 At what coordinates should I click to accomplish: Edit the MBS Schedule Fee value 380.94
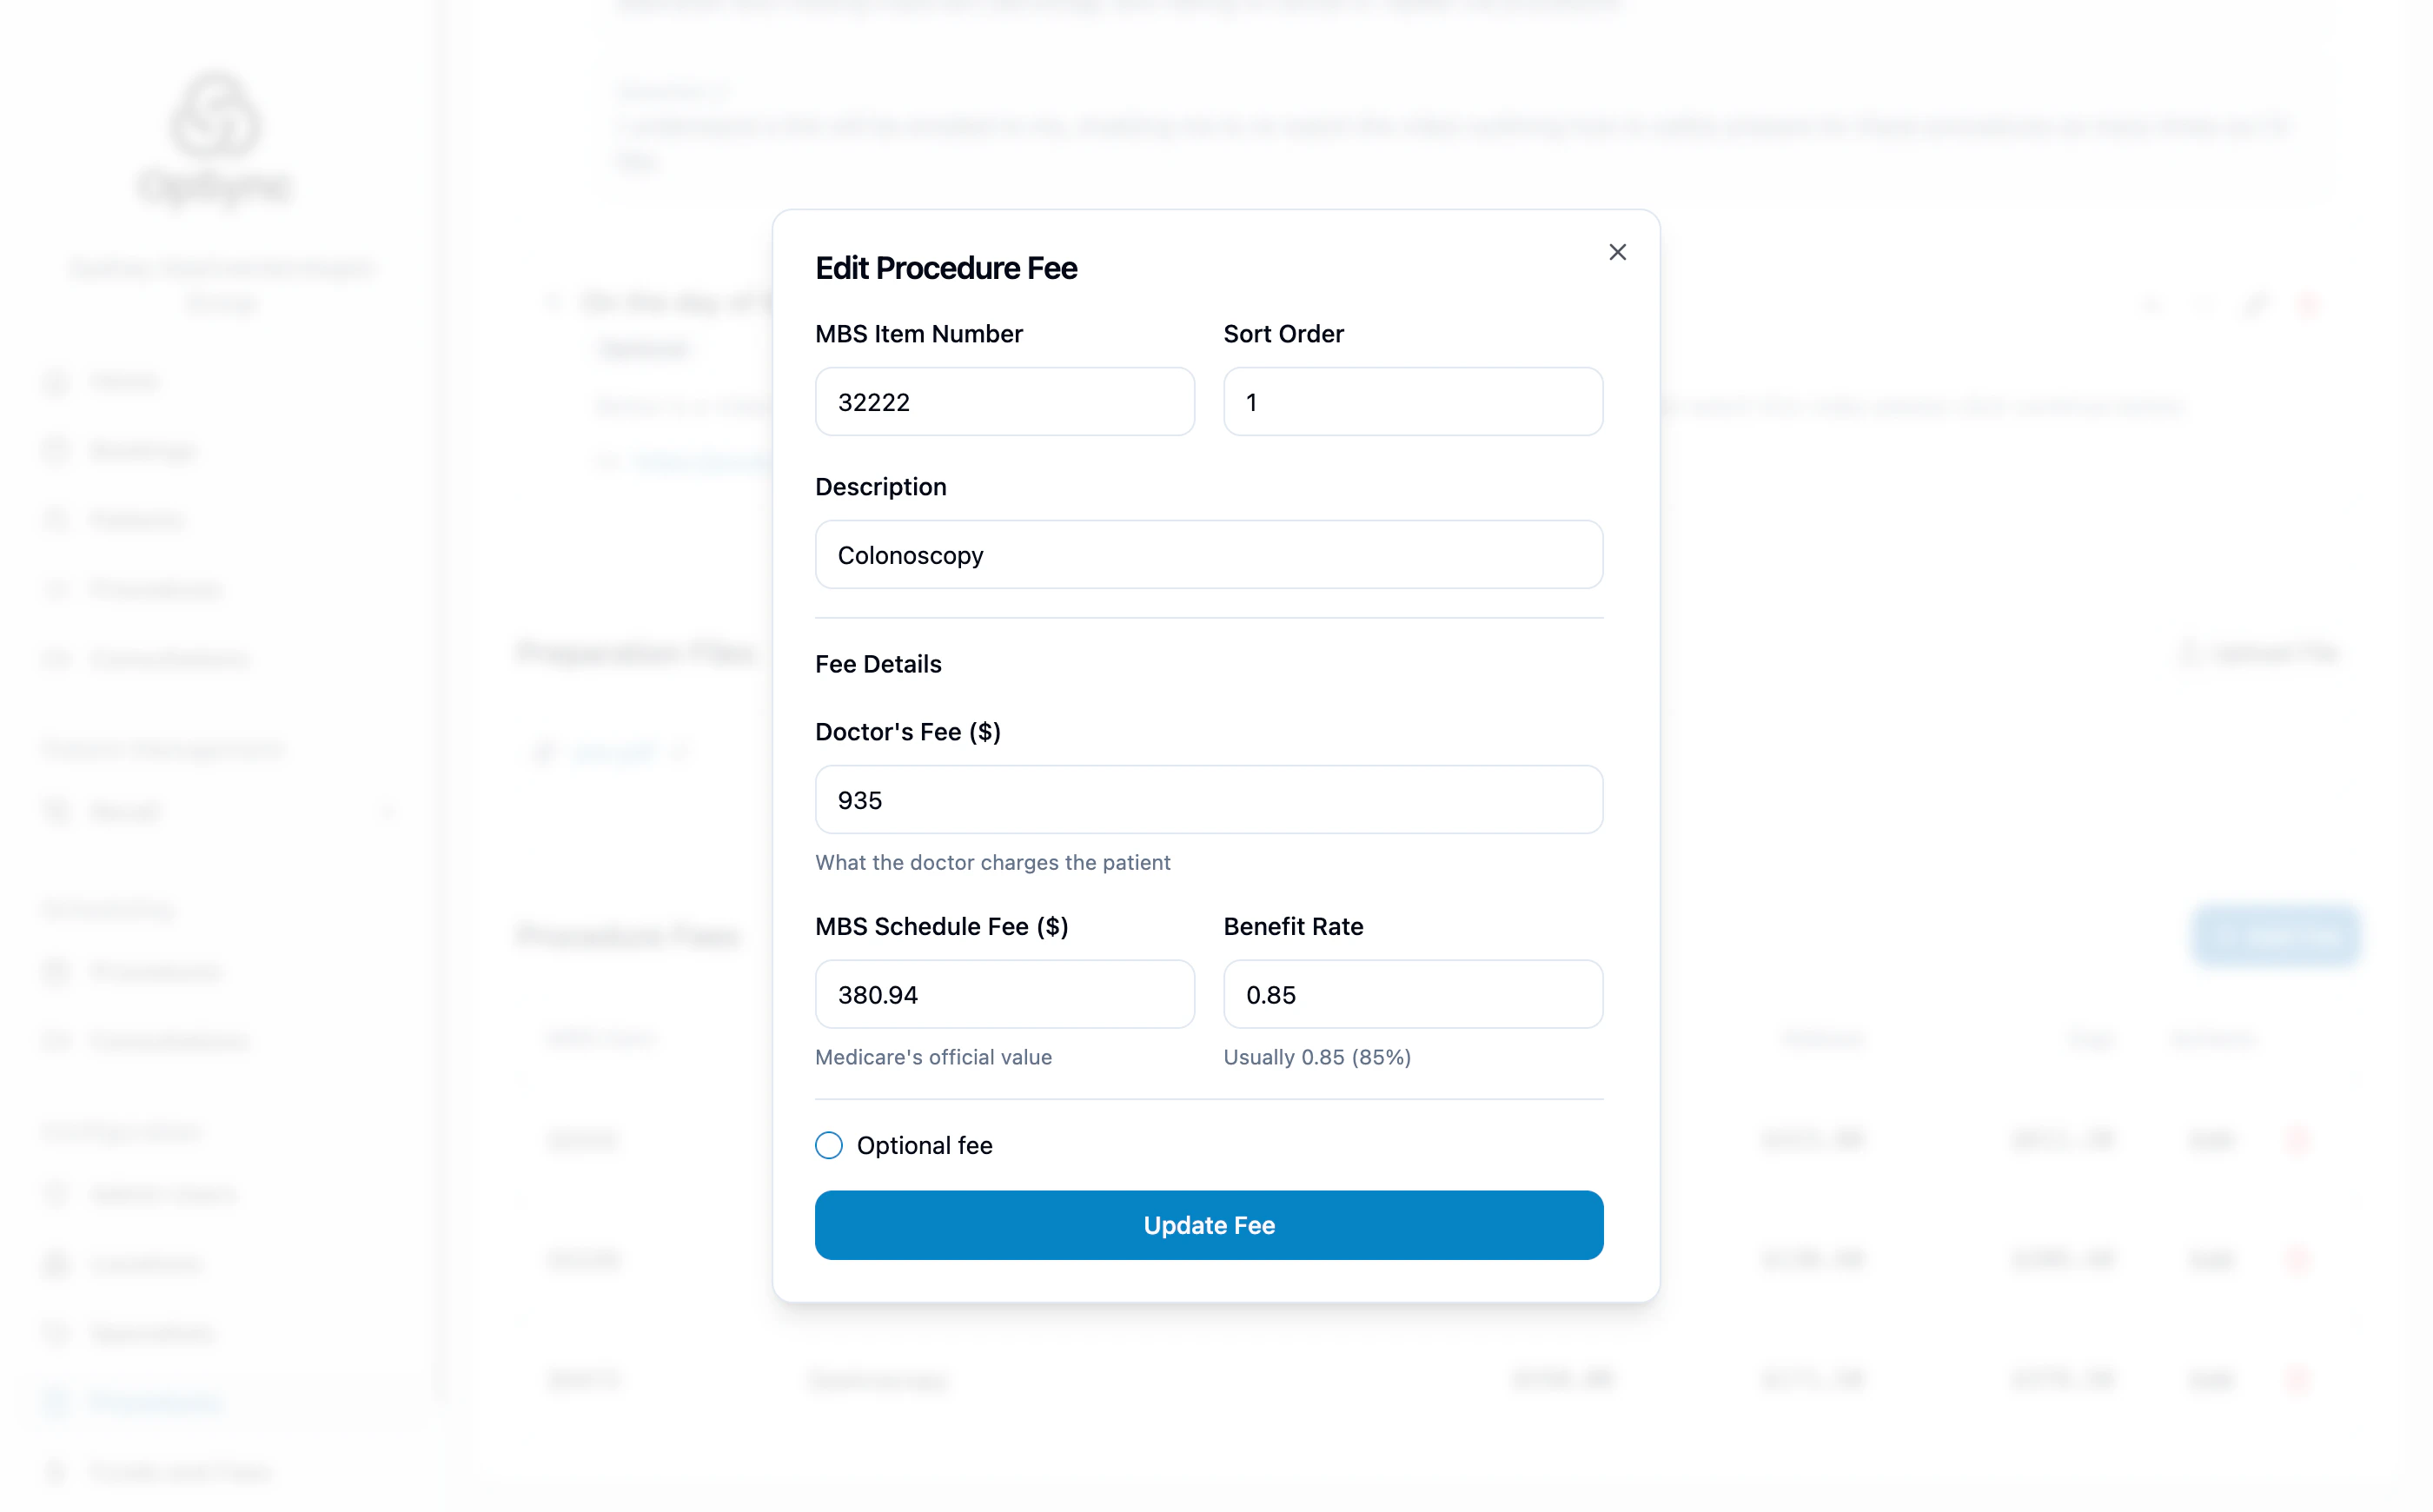click(1004, 994)
